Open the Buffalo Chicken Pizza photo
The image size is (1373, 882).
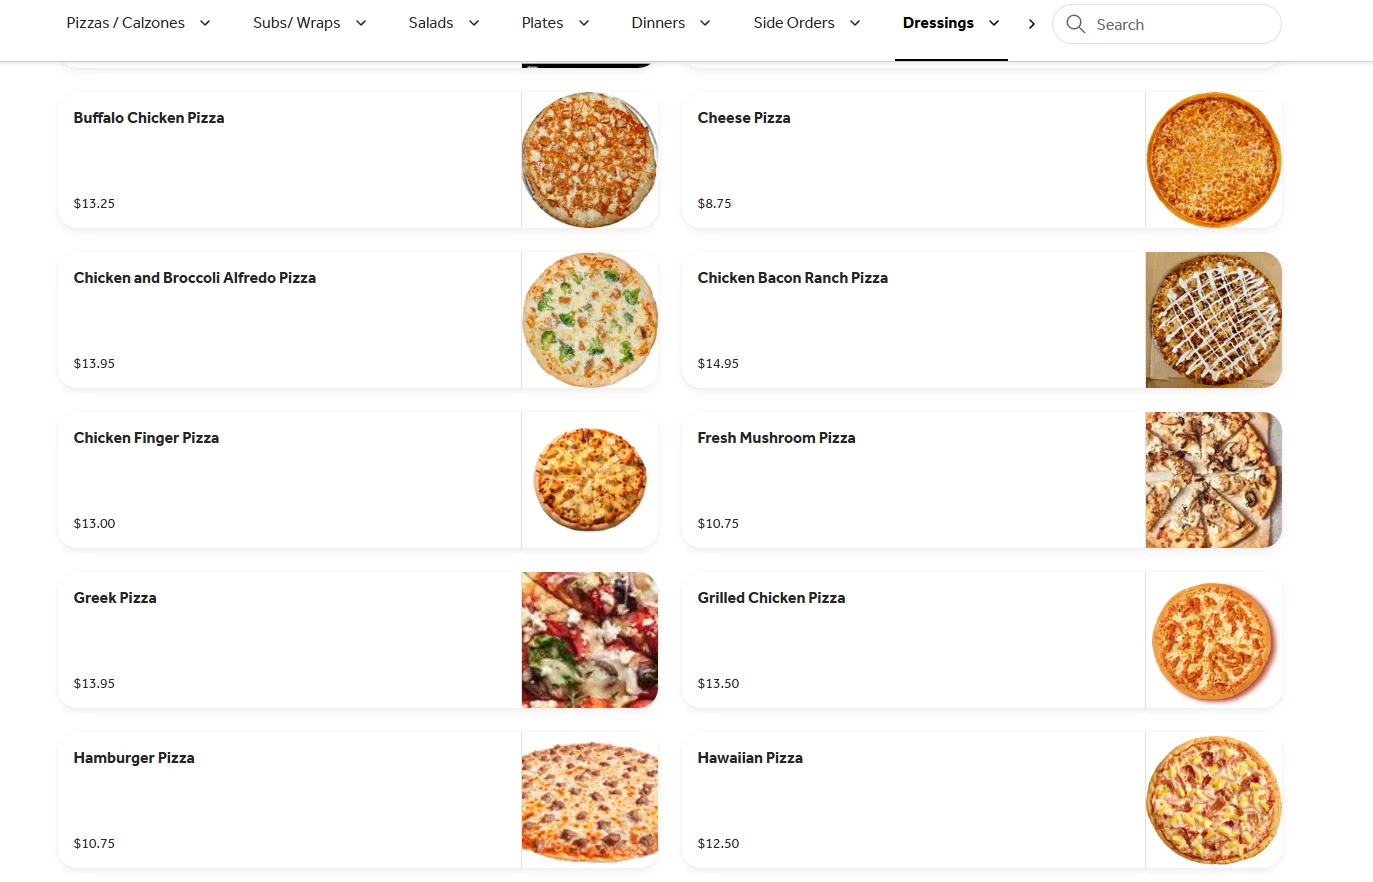pos(590,160)
